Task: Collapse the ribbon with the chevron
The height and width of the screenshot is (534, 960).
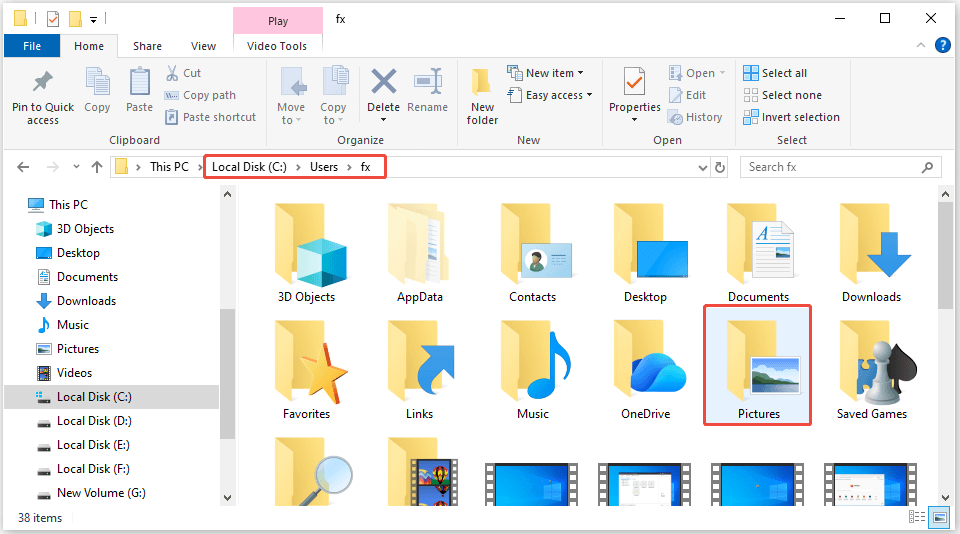Action: click(921, 45)
